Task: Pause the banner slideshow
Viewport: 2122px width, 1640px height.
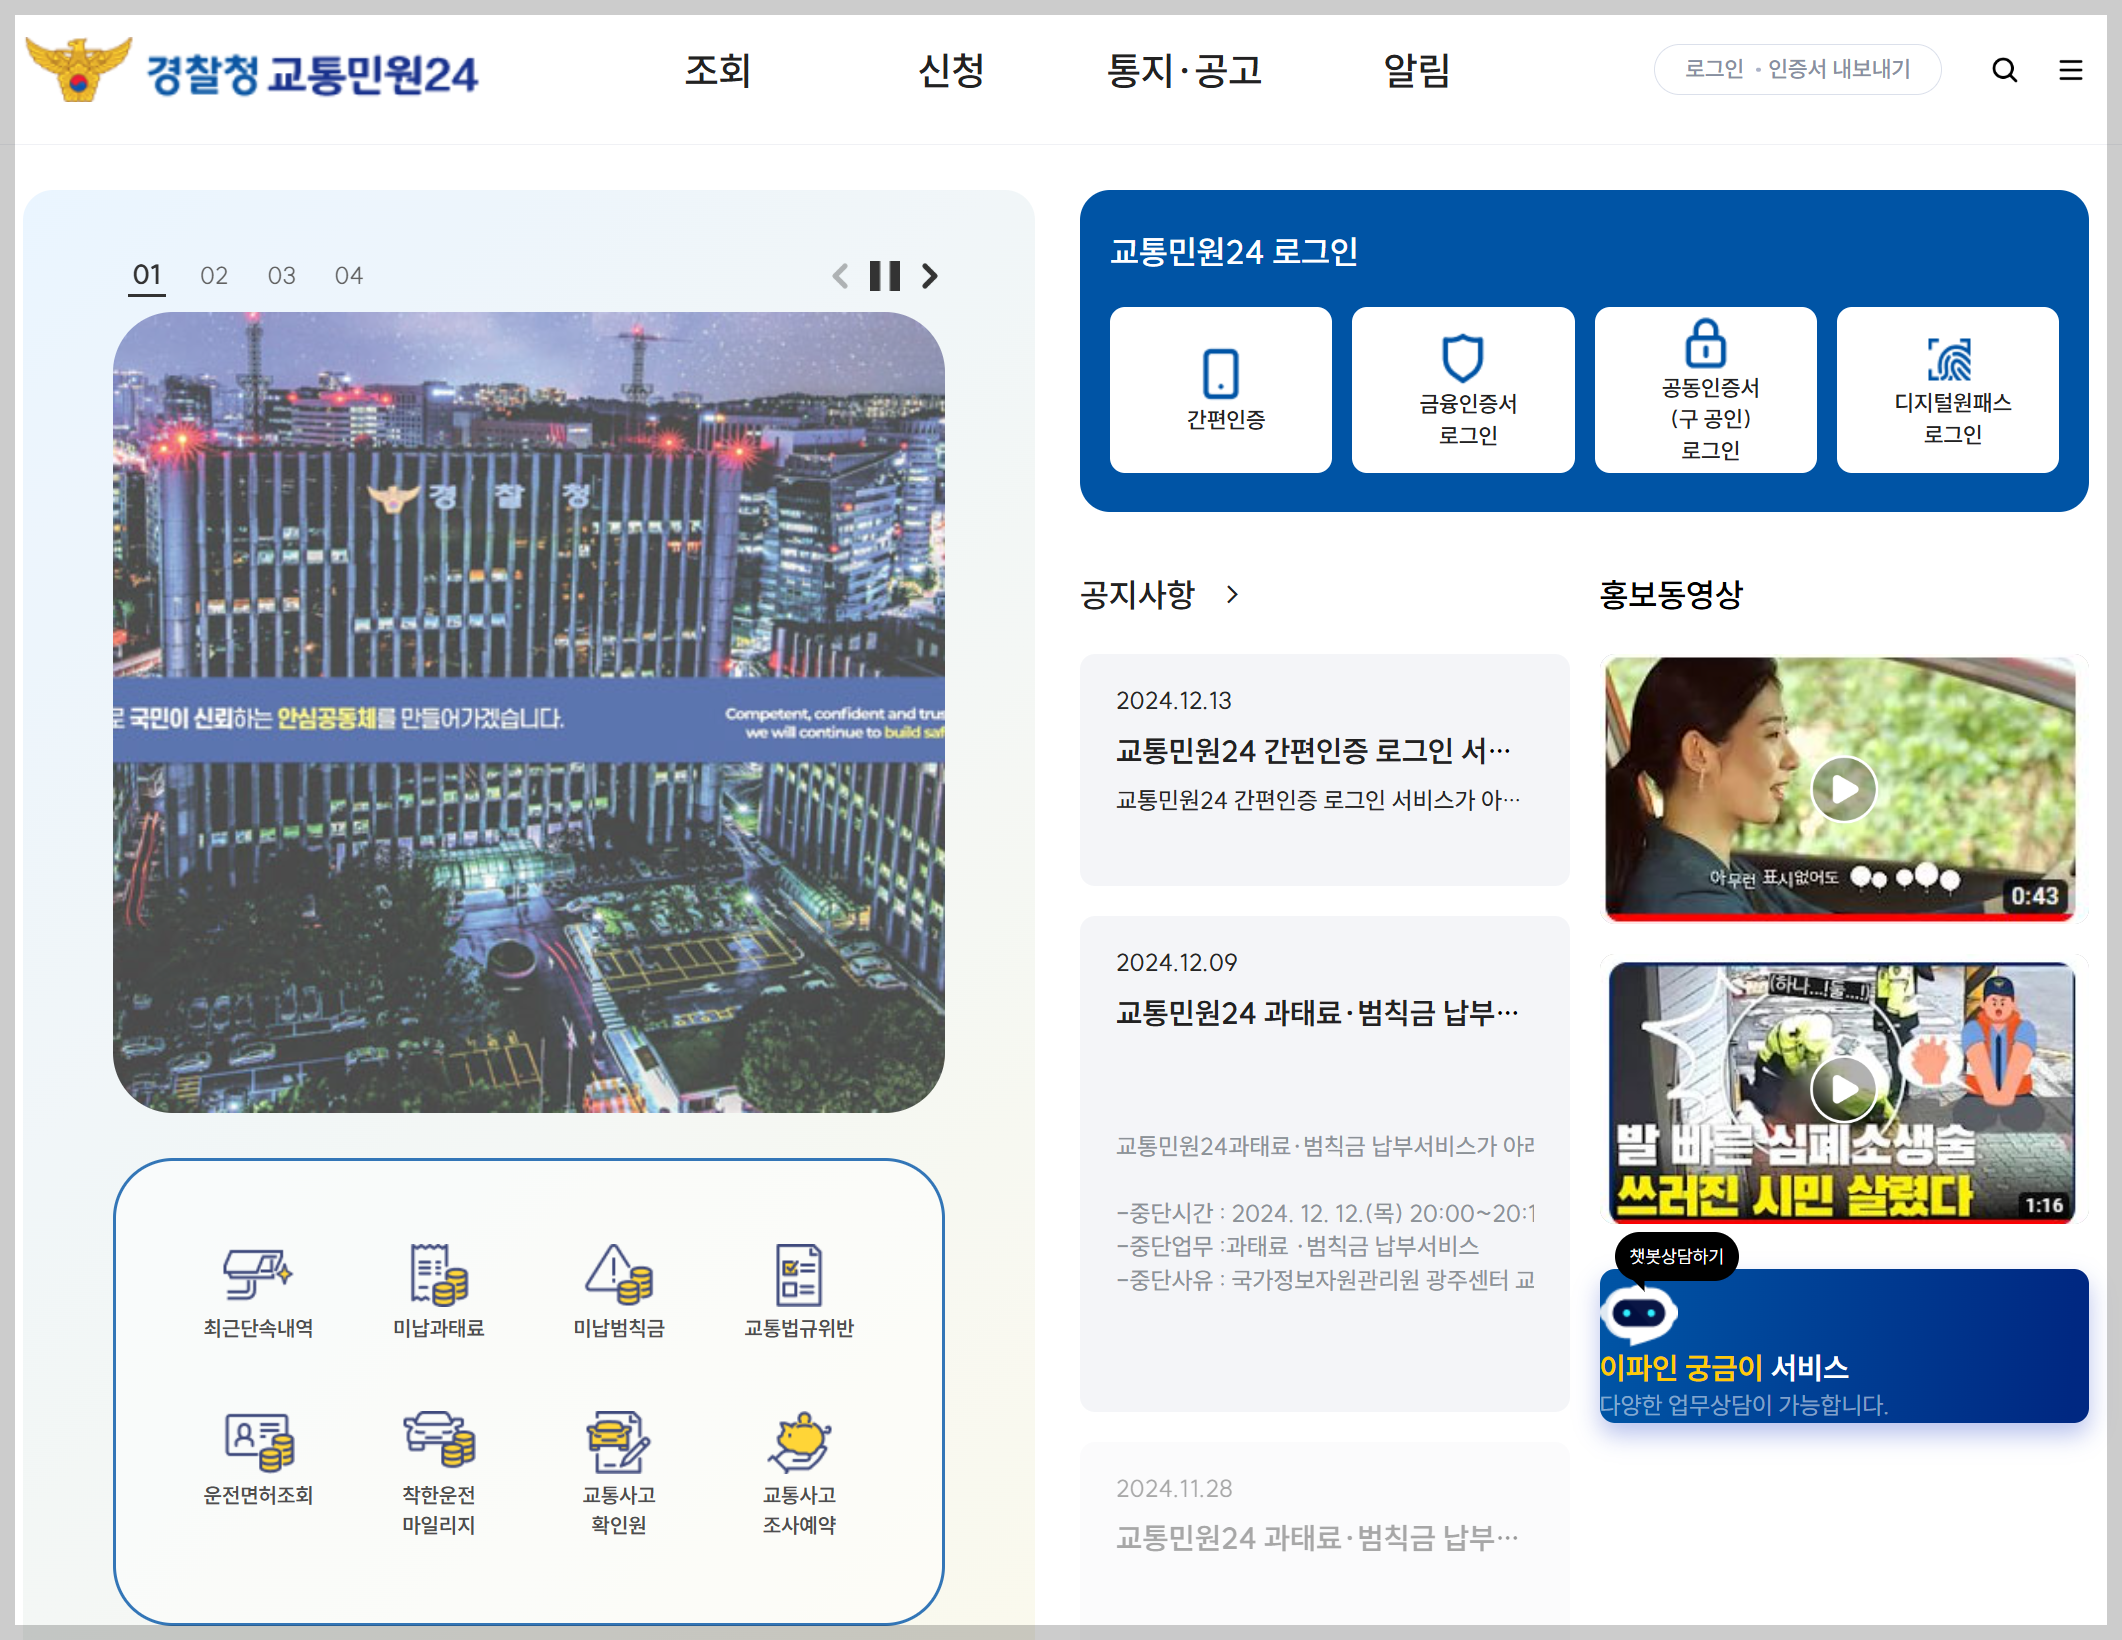Action: 884,276
